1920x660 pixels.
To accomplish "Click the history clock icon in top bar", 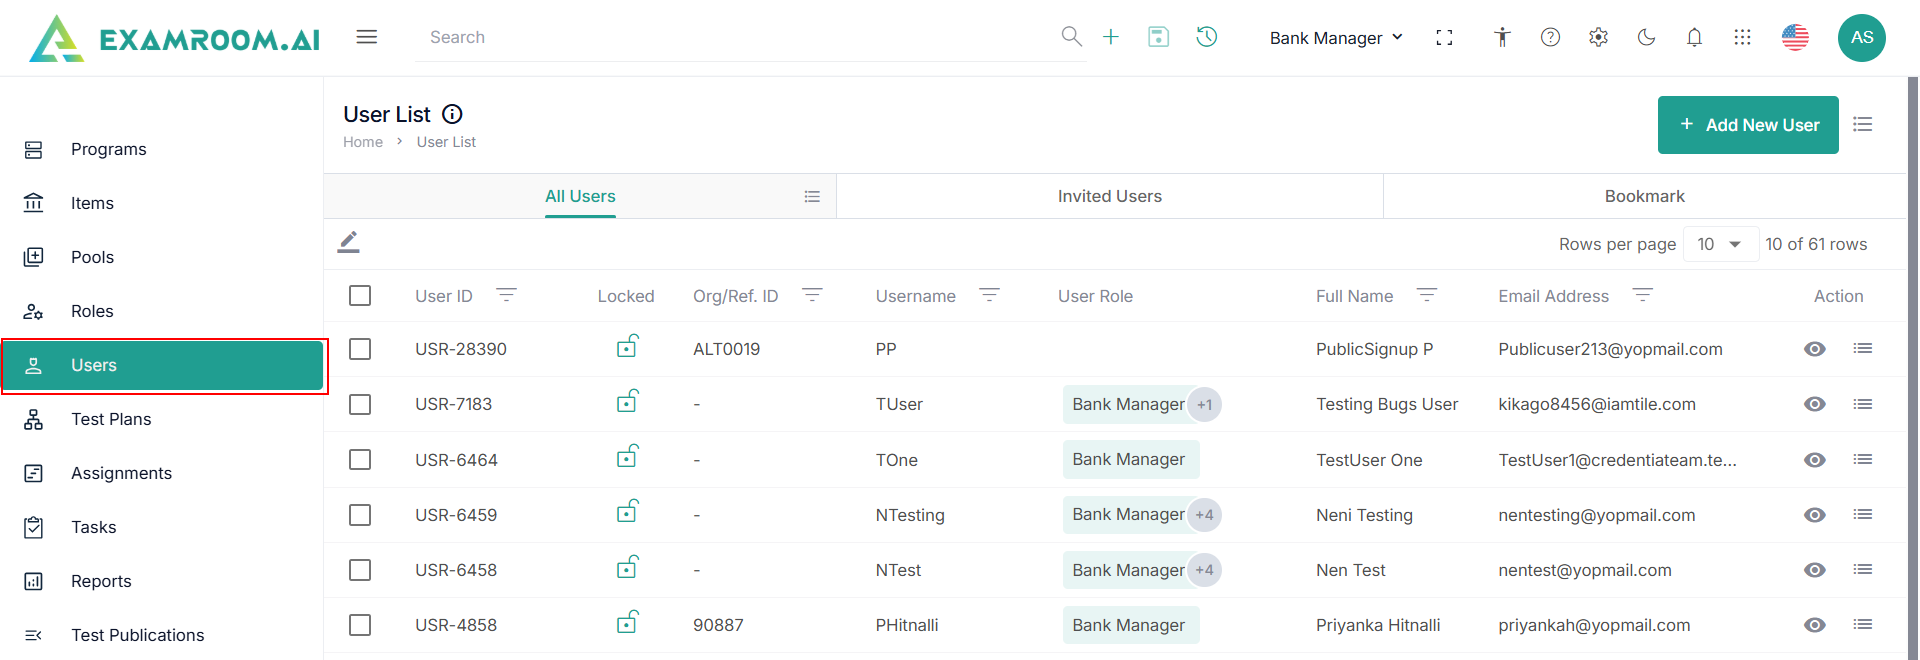I will tap(1207, 37).
